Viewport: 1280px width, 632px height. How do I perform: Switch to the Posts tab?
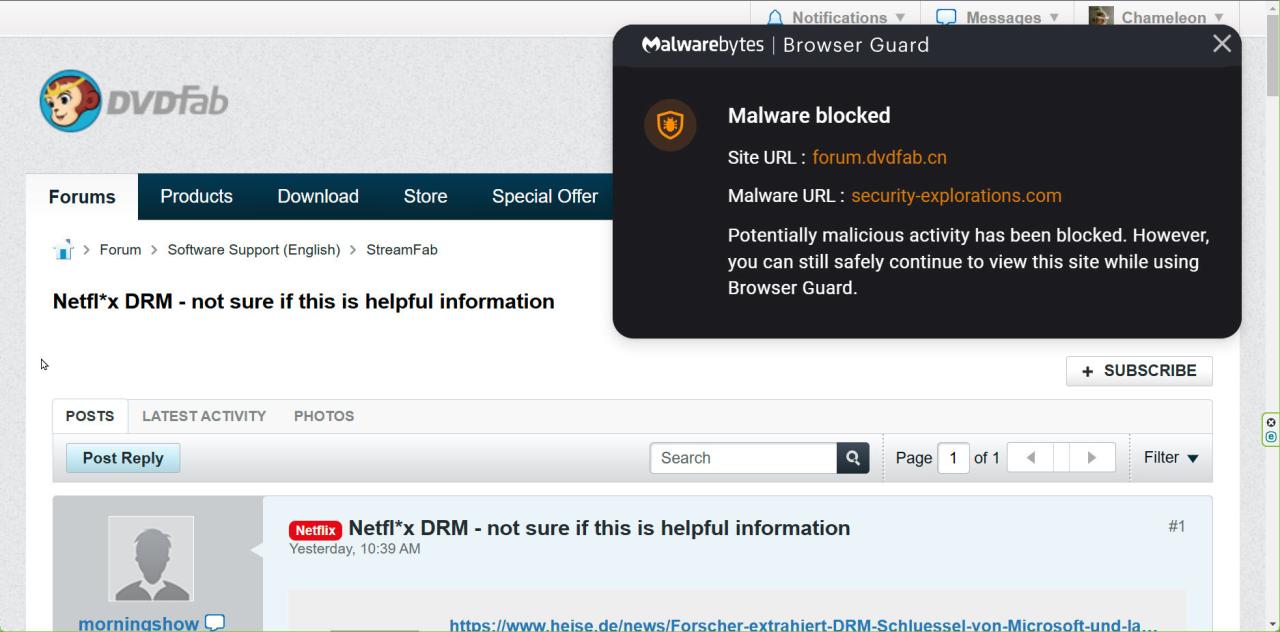[90, 416]
